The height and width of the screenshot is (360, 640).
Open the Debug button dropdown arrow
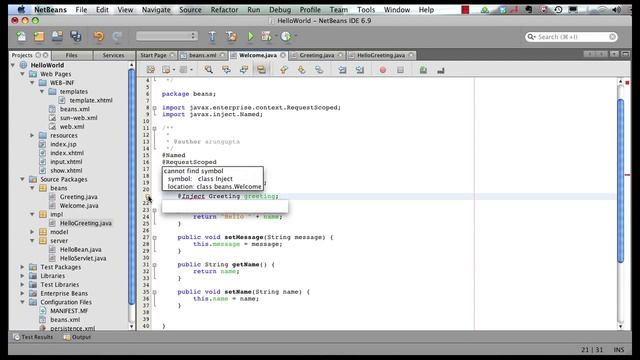pos(276,36)
